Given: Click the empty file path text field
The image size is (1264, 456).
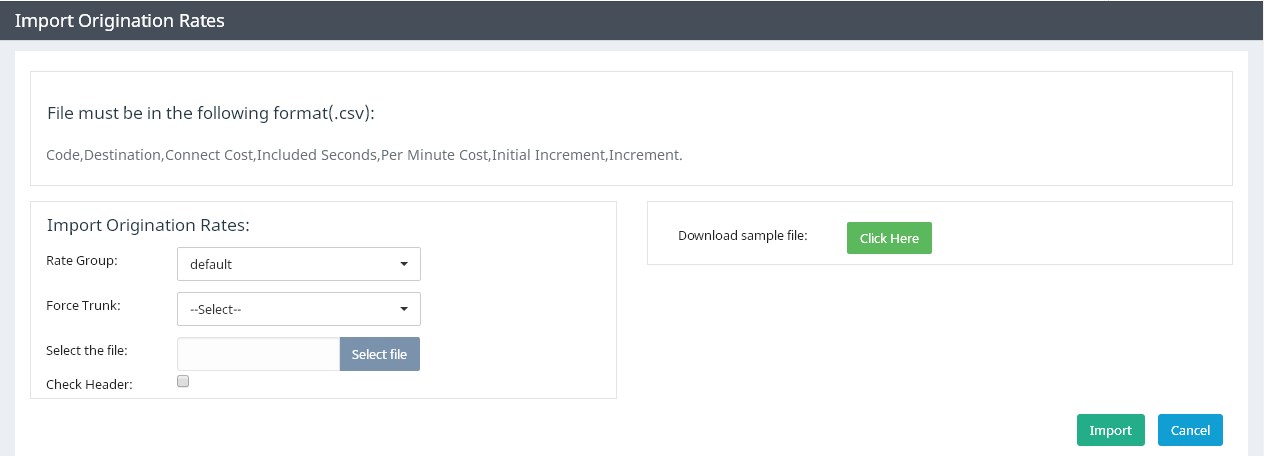Looking at the screenshot, I should pos(258,354).
